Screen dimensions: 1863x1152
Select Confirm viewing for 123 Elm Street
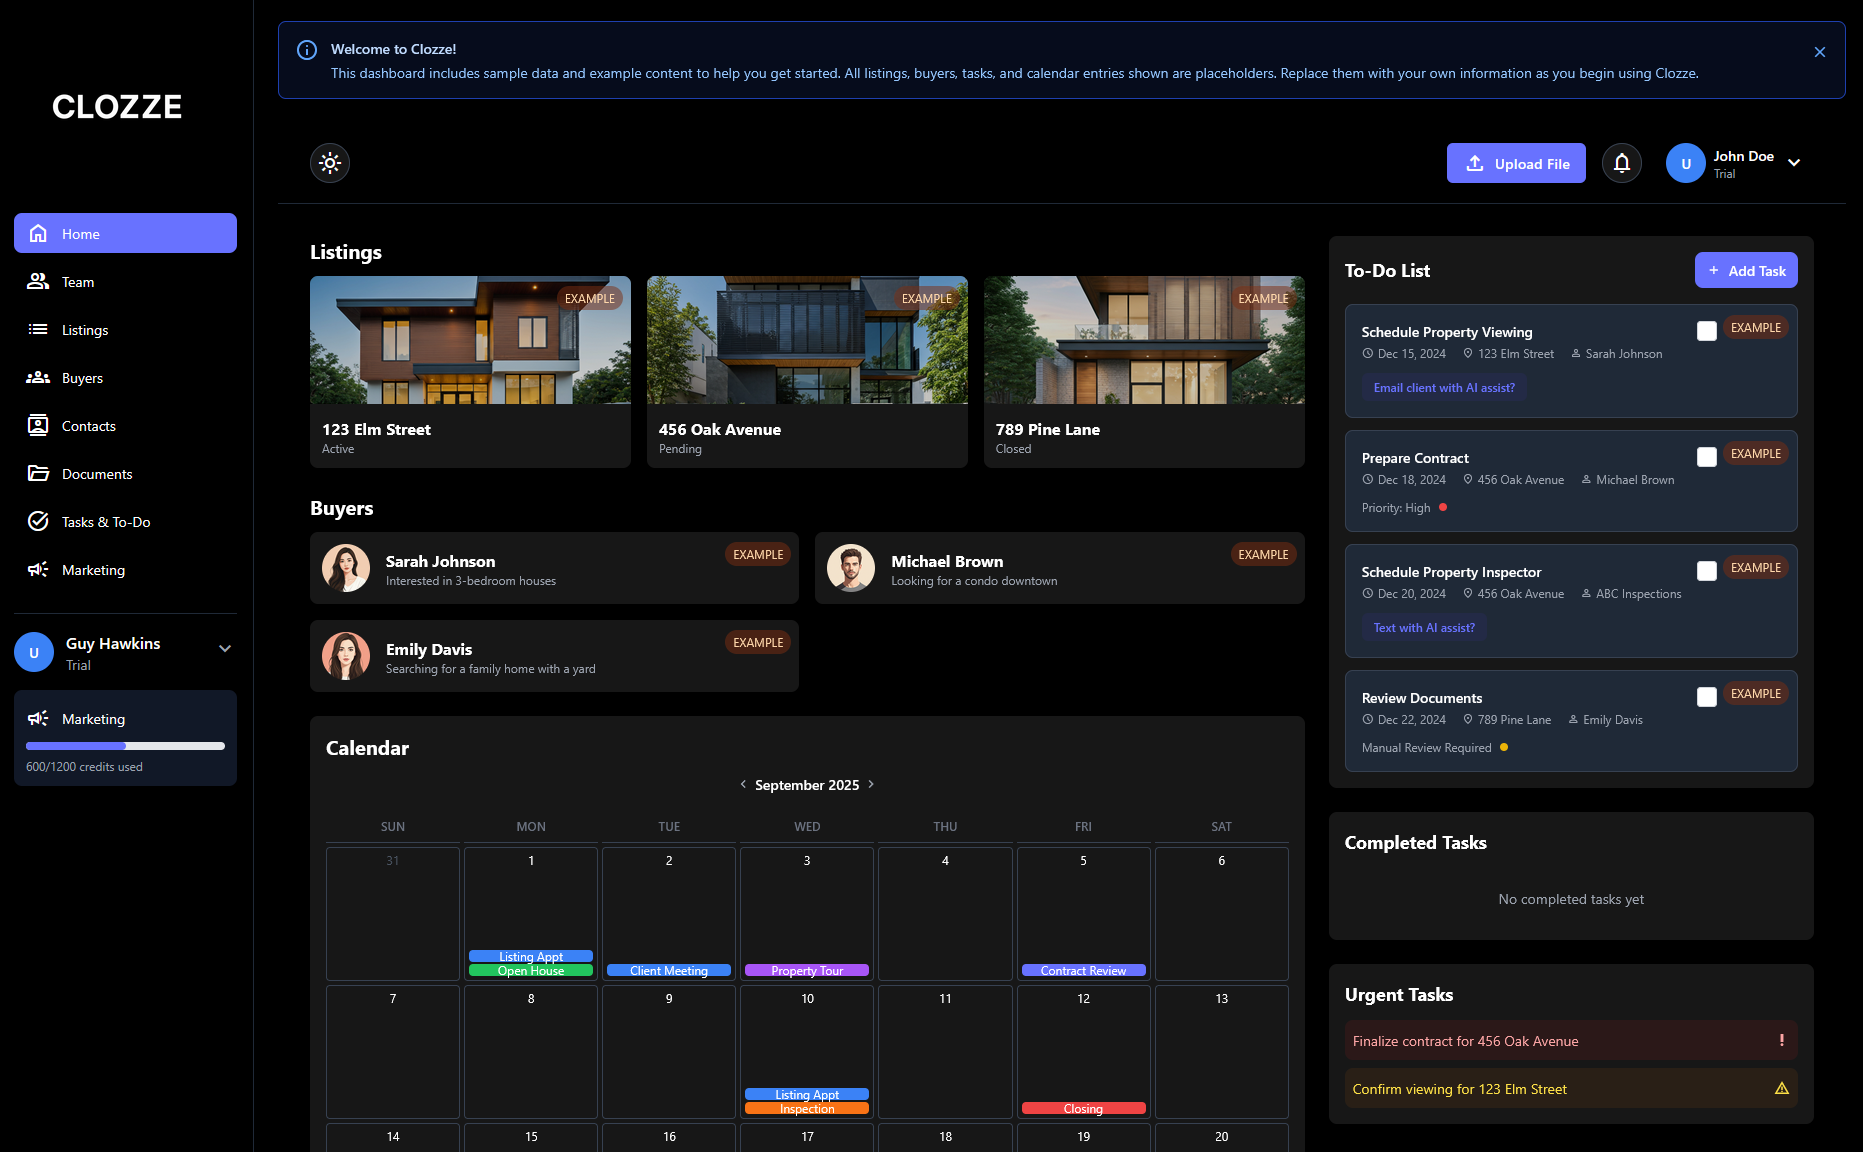click(x=1571, y=1088)
